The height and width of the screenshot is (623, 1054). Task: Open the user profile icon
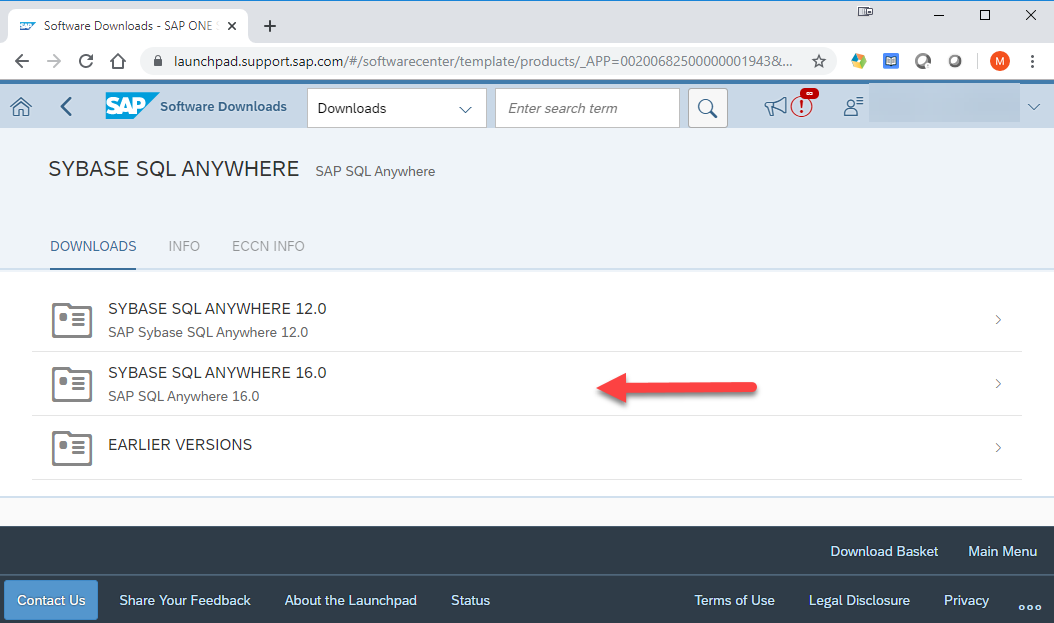853,106
